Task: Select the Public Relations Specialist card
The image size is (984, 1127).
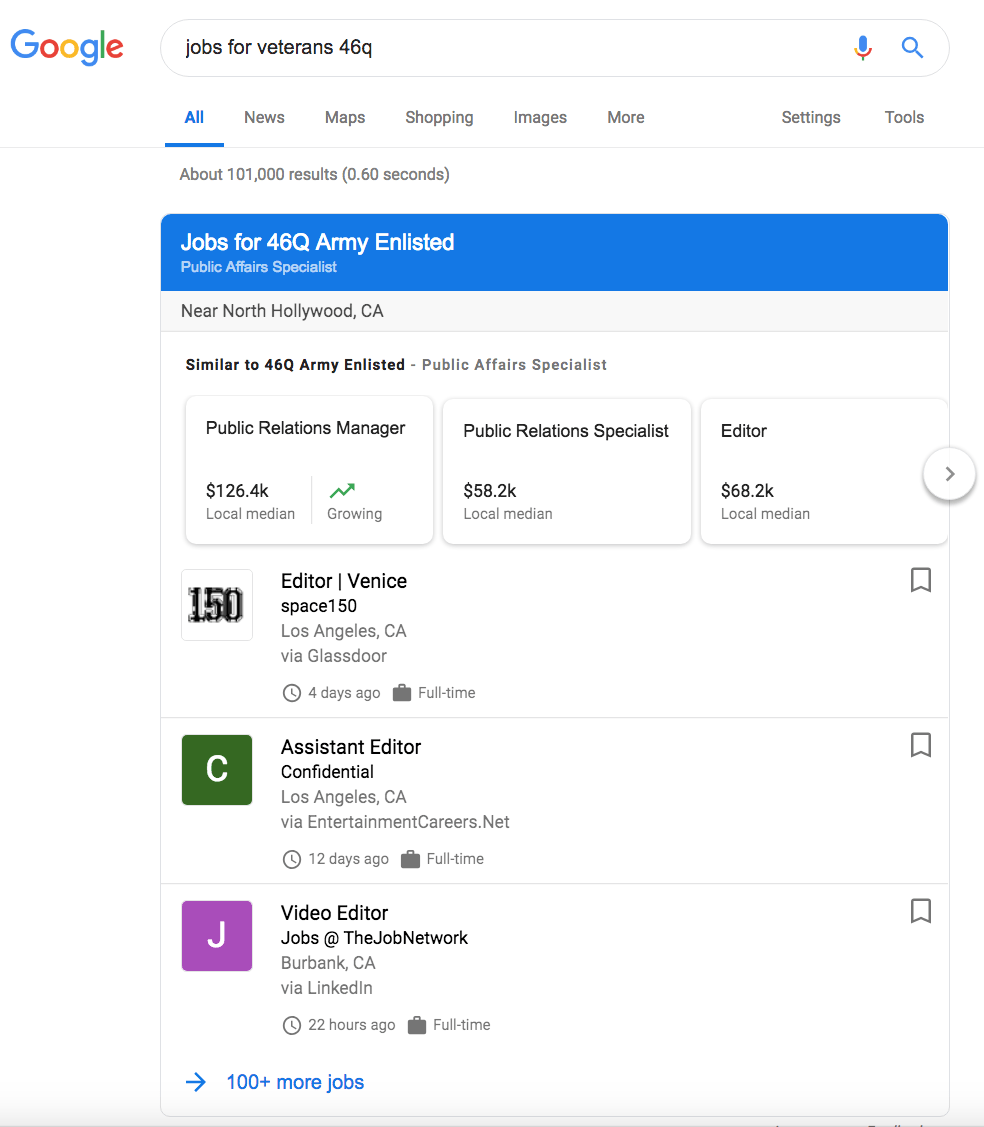Action: [566, 470]
